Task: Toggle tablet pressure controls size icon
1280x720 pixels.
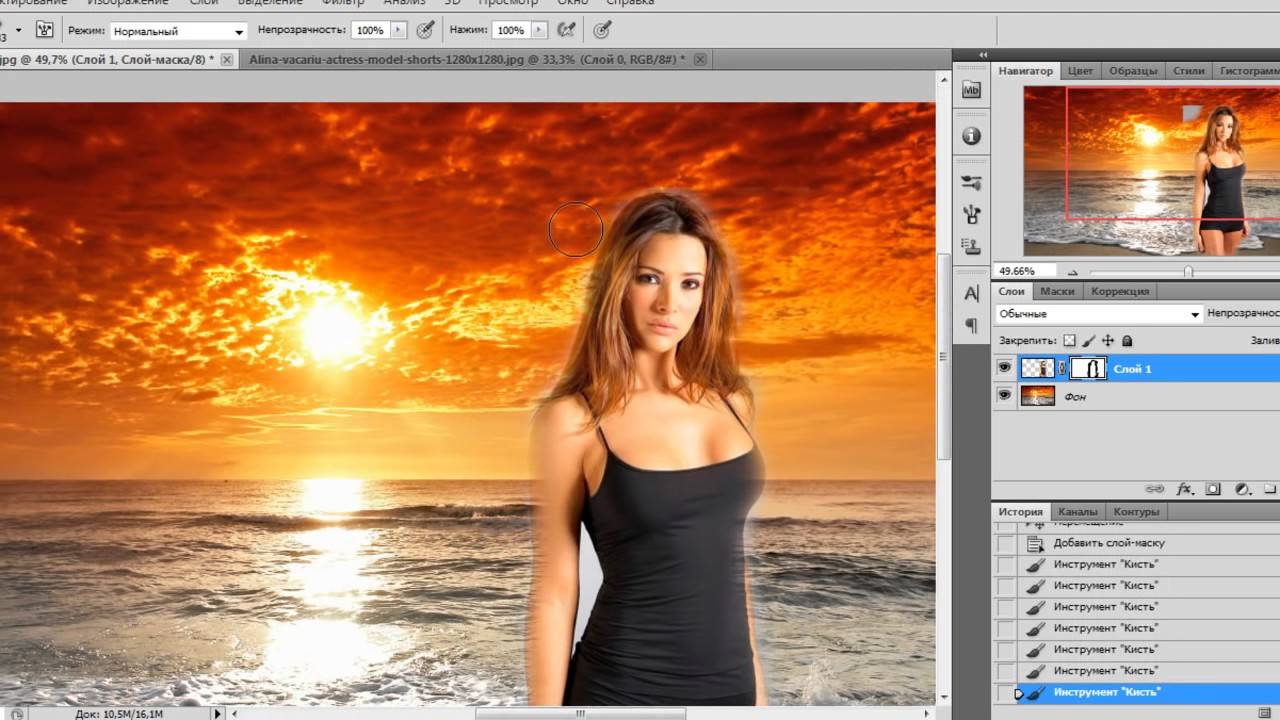Action: pos(603,30)
